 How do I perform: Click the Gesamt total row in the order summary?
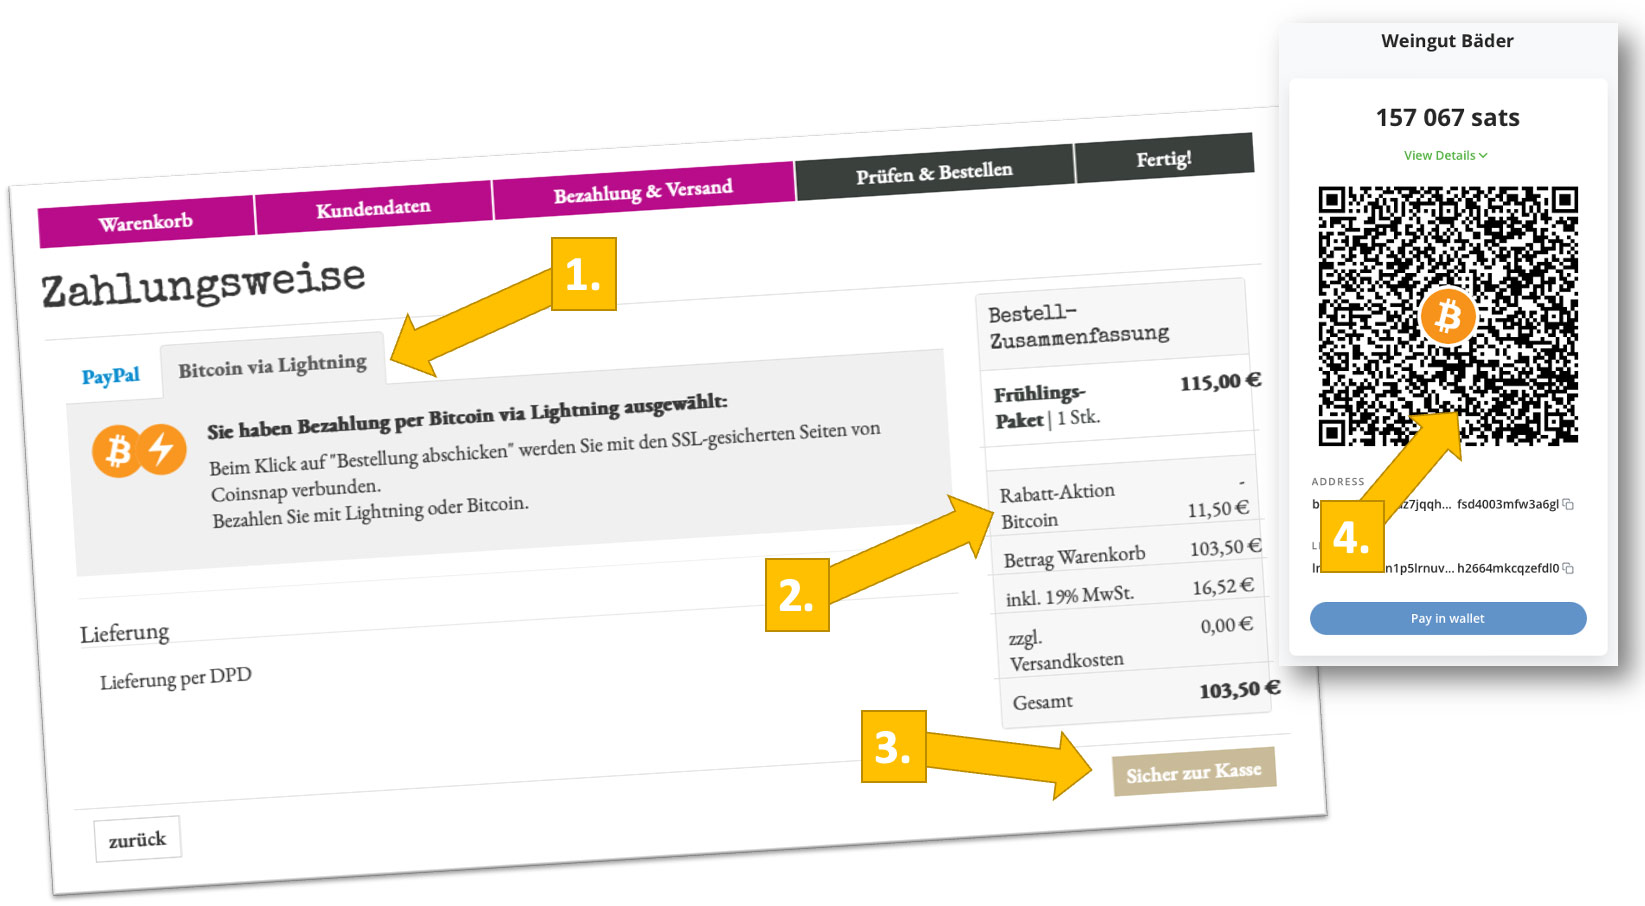1130,695
